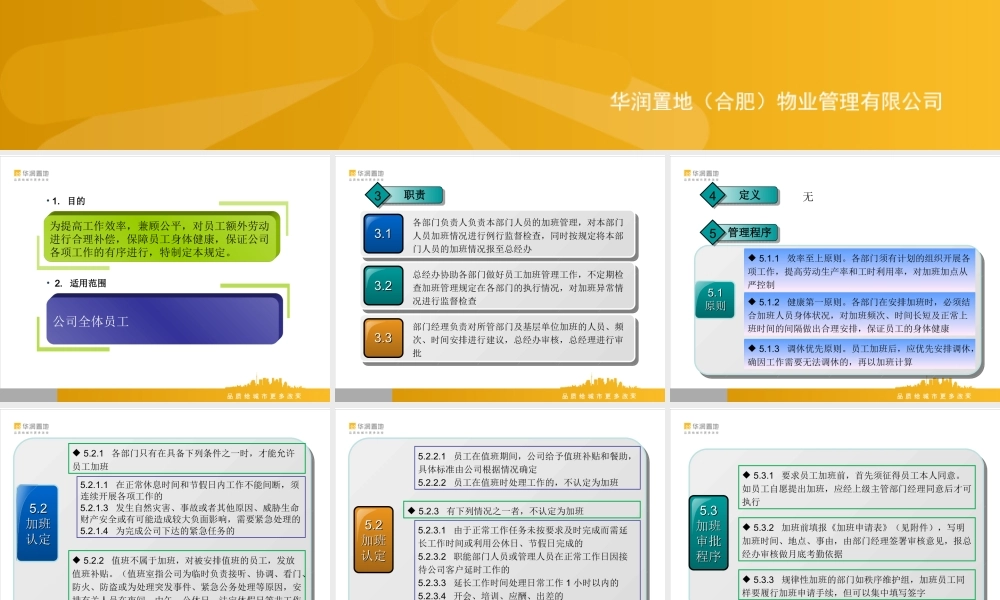Select the teal 5.1 原则 block
This screenshot has width=1000, height=600.
coord(715,299)
